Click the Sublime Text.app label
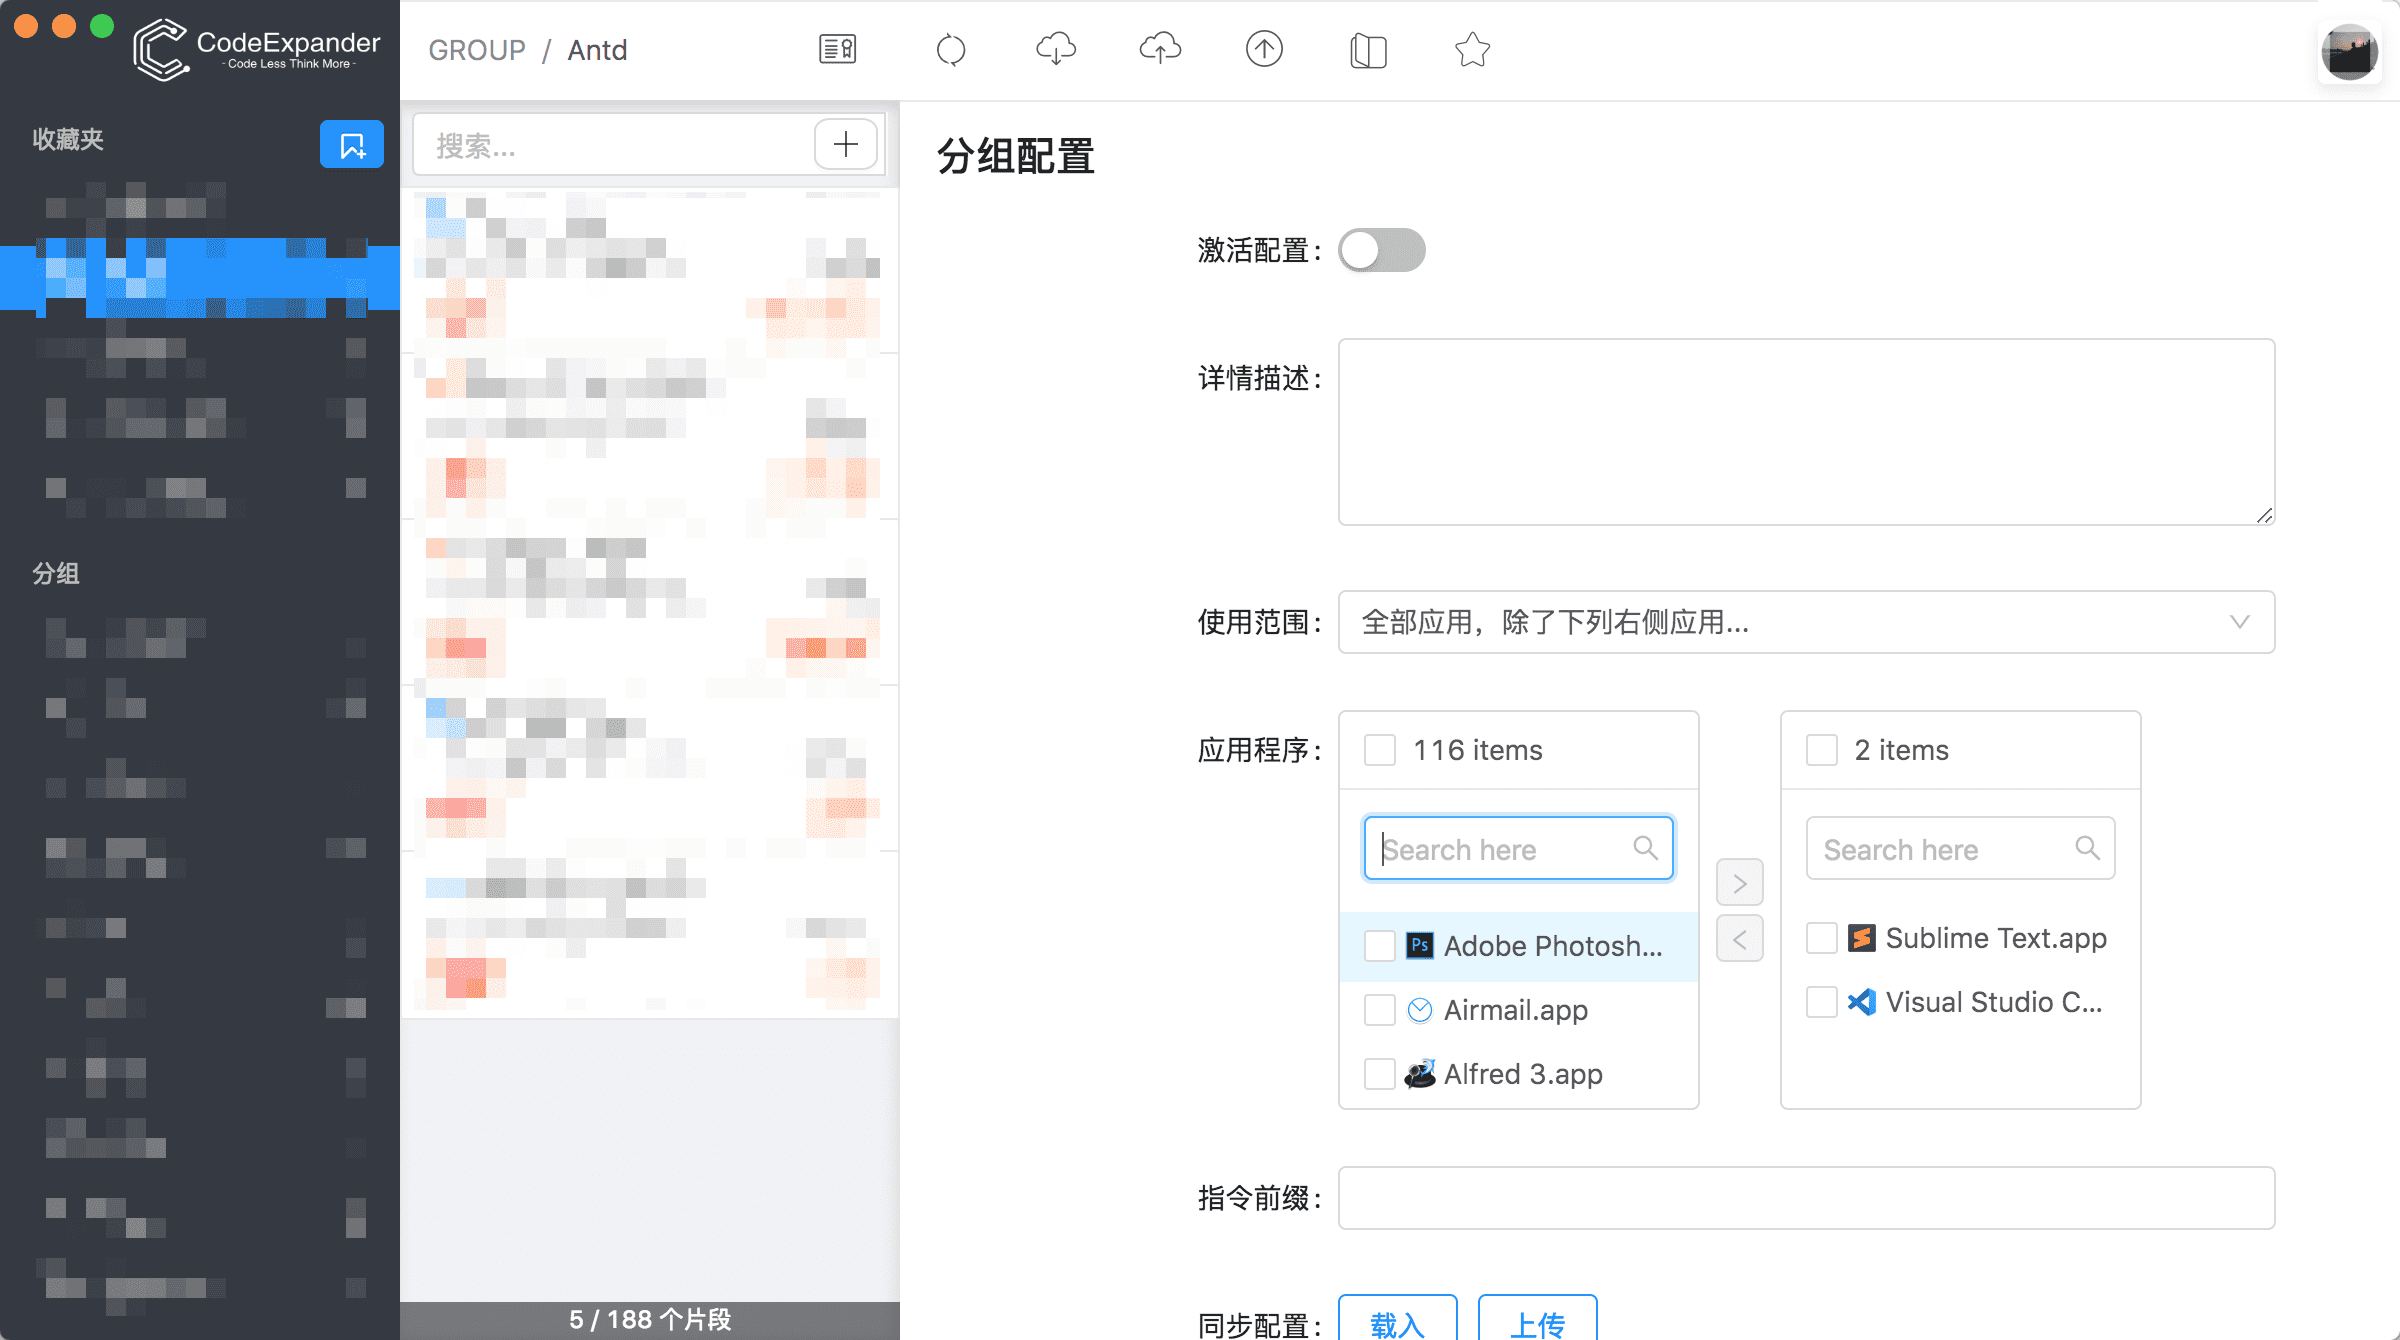The width and height of the screenshot is (2400, 1340). coord(1996,938)
